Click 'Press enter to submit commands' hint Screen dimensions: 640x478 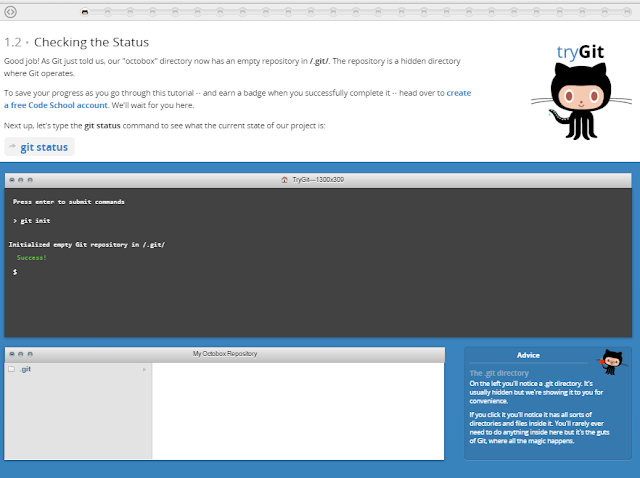tap(69, 202)
